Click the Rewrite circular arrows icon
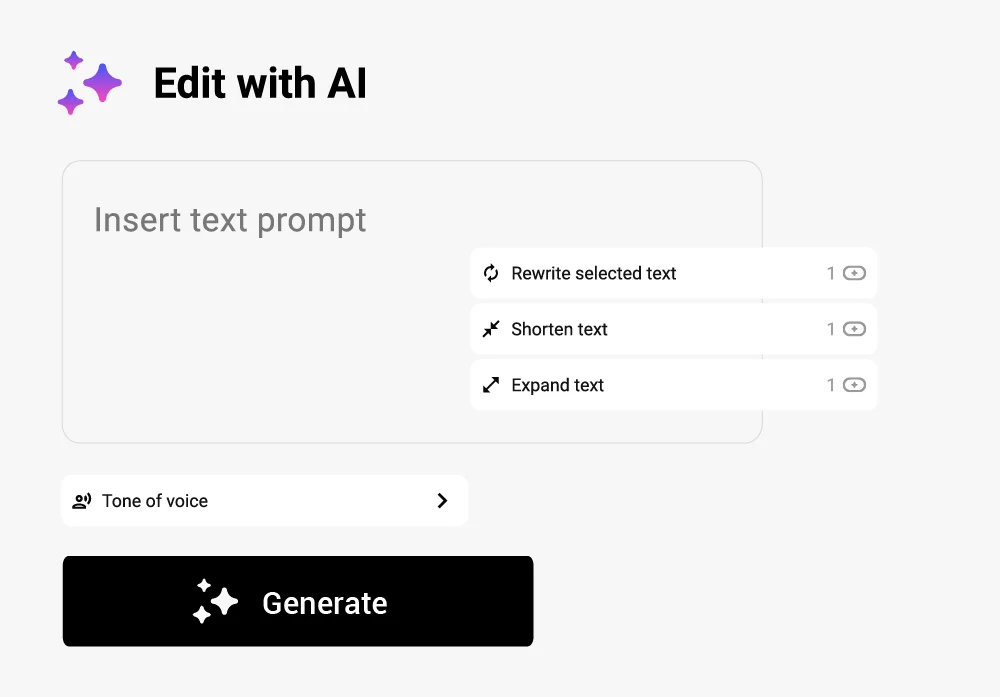 point(491,273)
